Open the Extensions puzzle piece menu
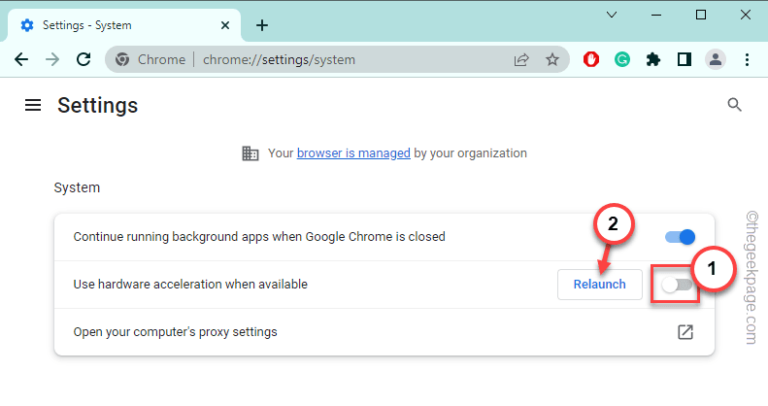Viewport: 768px width, 406px height. (653, 60)
